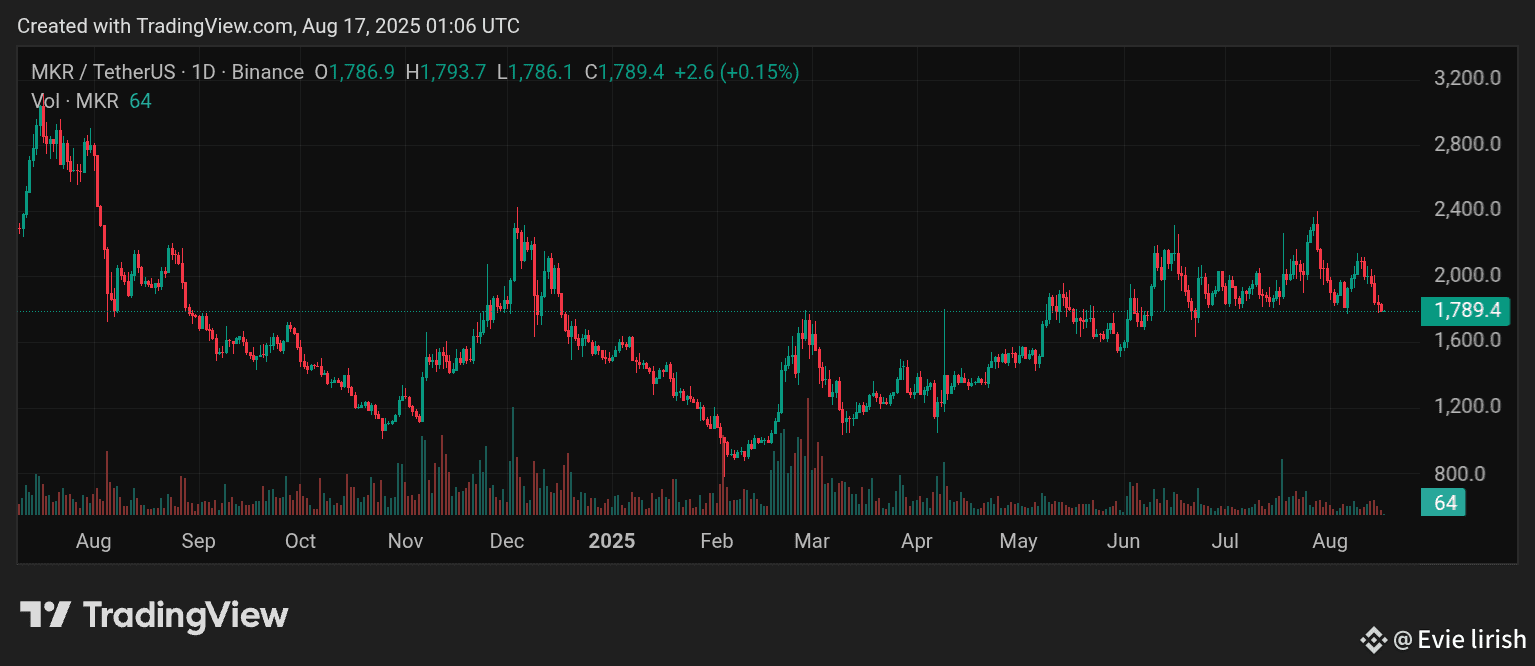The height and width of the screenshot is (666, 1535).
Task: Click the high price H1,793.7
Action: pos(445,72)
